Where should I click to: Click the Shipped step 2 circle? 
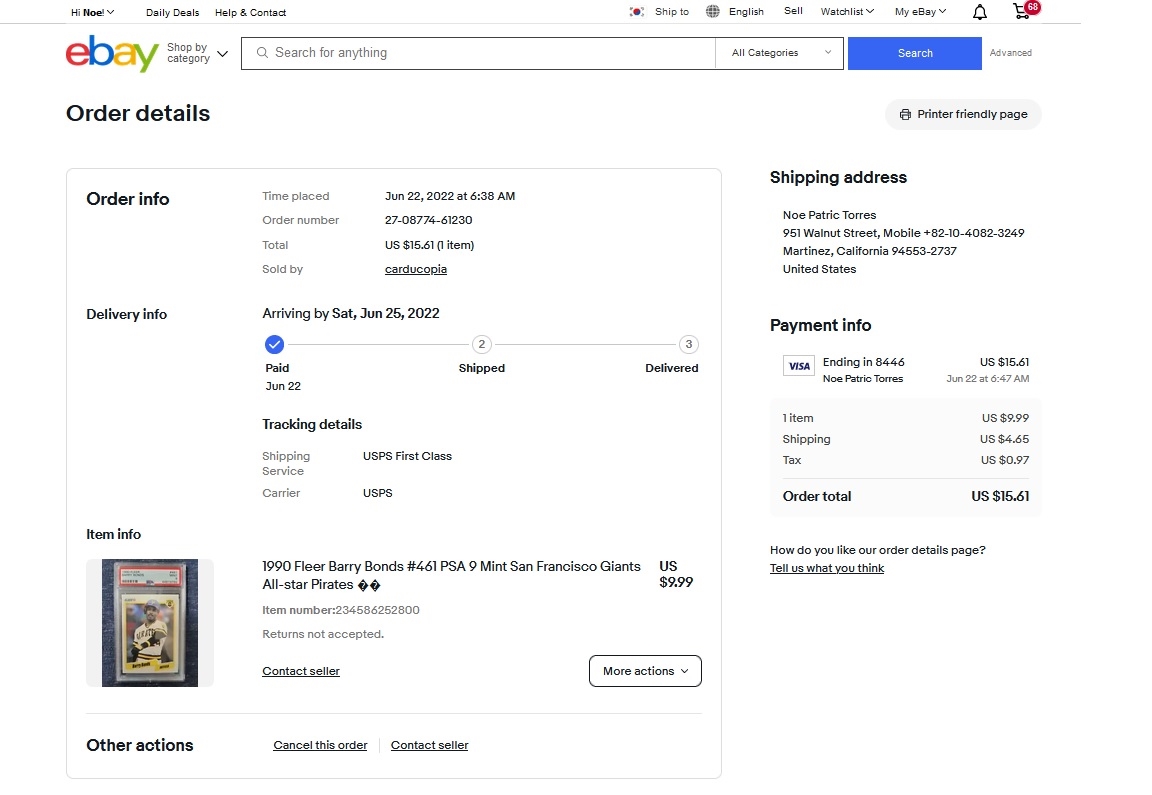click(482, 344)
